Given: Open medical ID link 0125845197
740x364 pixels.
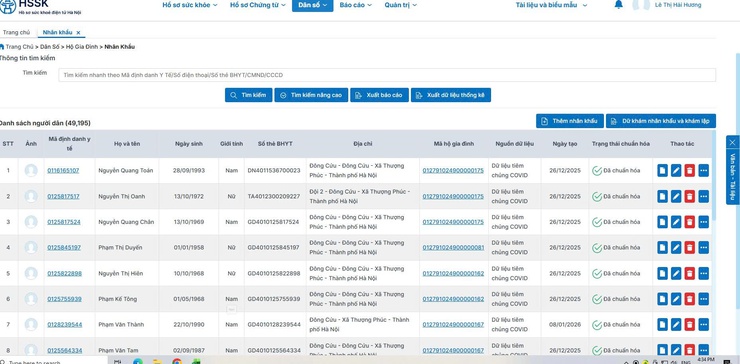Looking at the screenshot, I should click(x=64, y=247).
